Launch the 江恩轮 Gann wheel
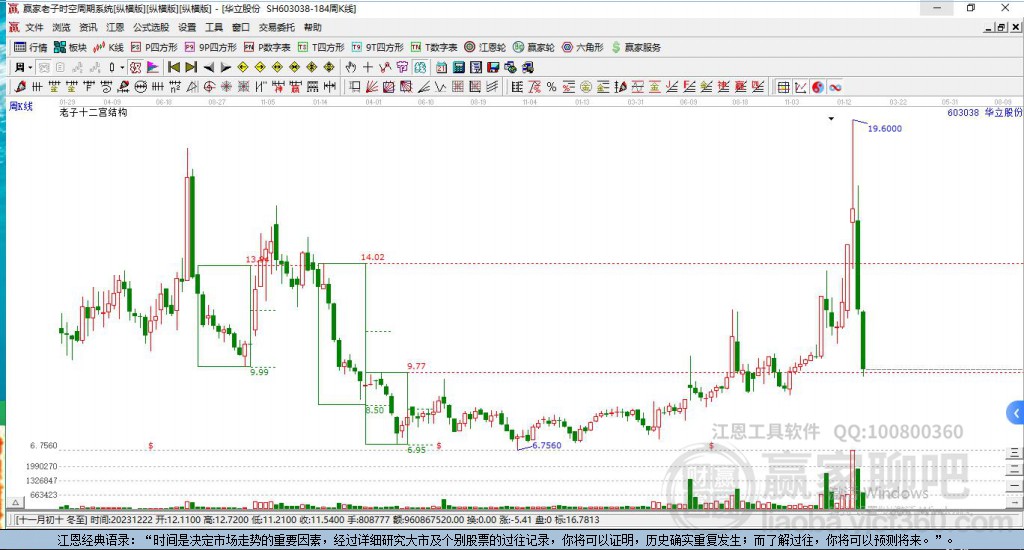This screenshot has width=1024, height=550. coord(485,47)
